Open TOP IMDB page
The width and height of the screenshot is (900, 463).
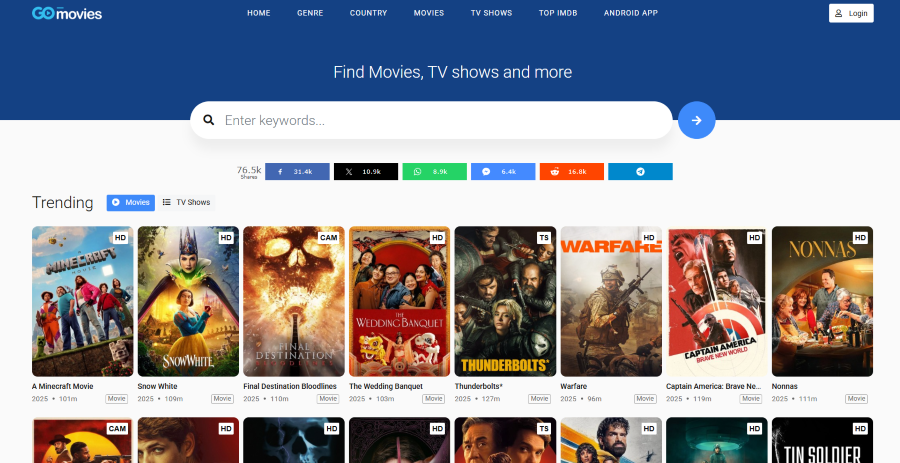point(558,13)
